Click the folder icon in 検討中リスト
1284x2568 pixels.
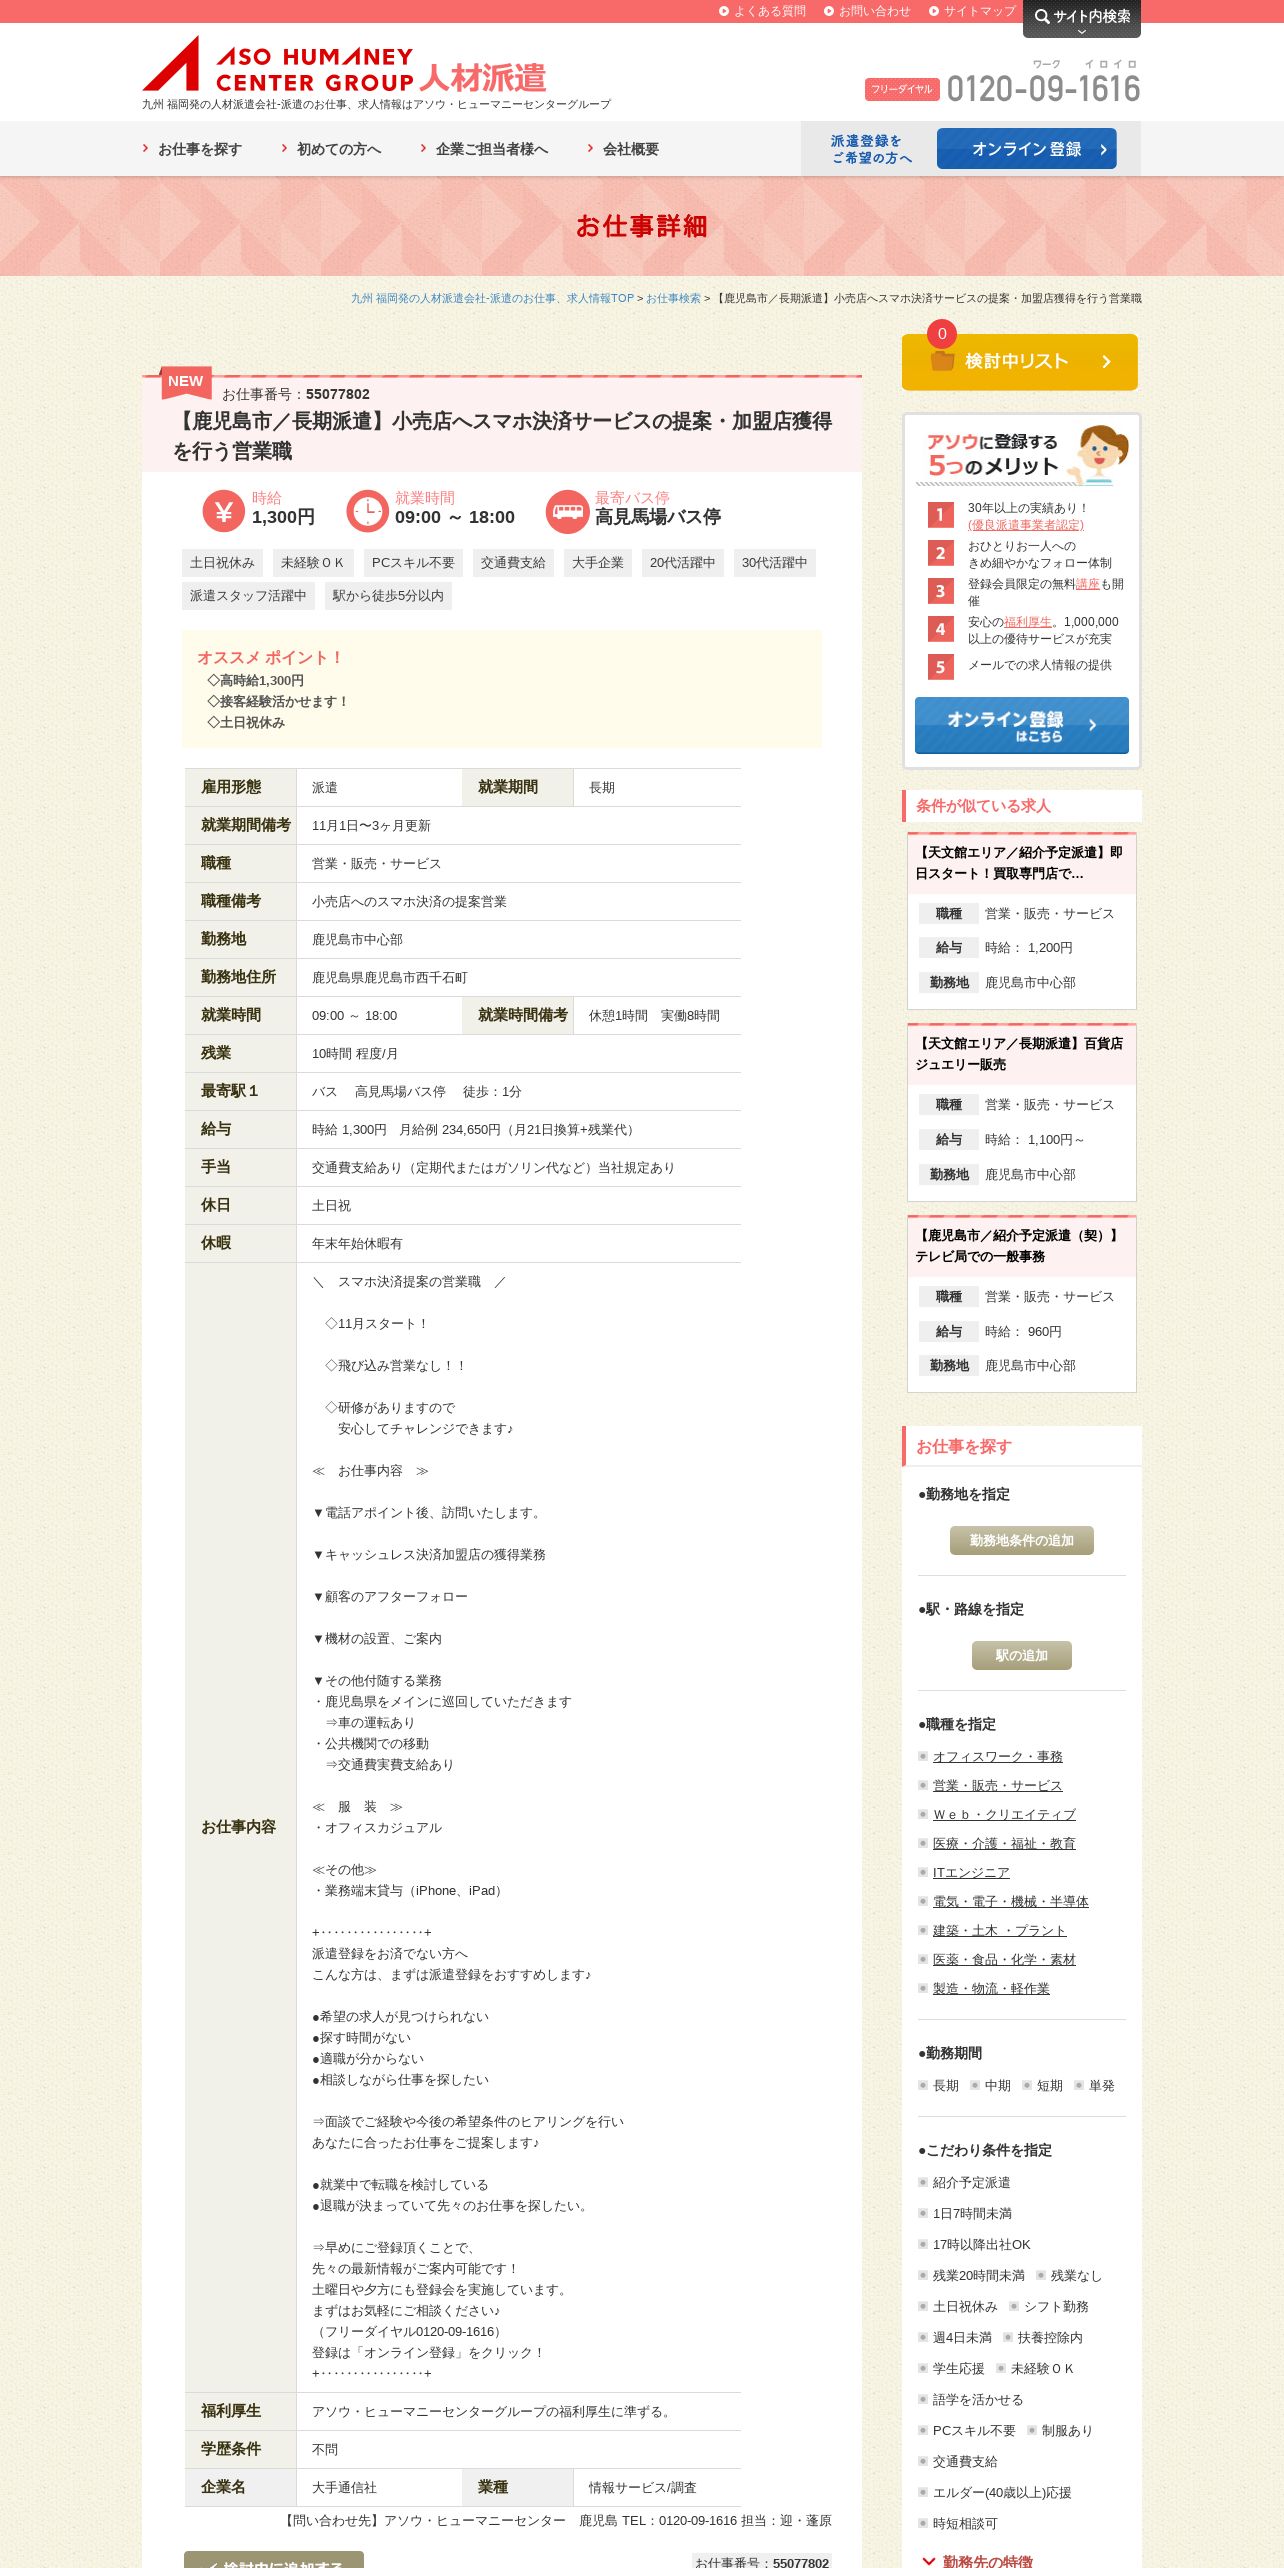pos(942,361)
